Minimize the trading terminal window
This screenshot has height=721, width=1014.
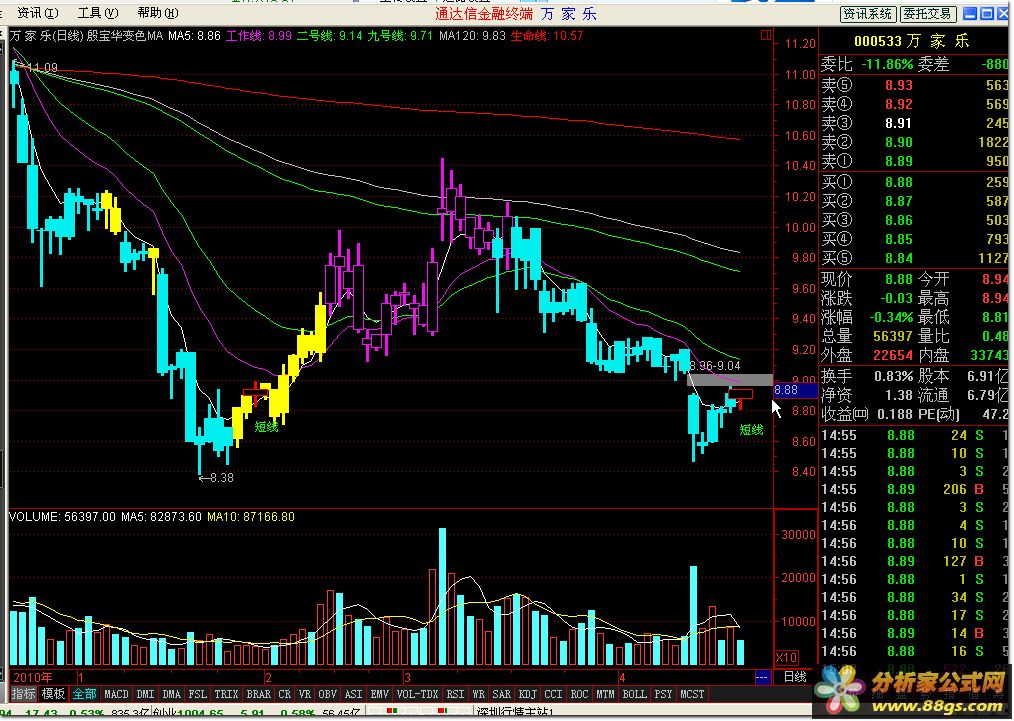point(970,14)
